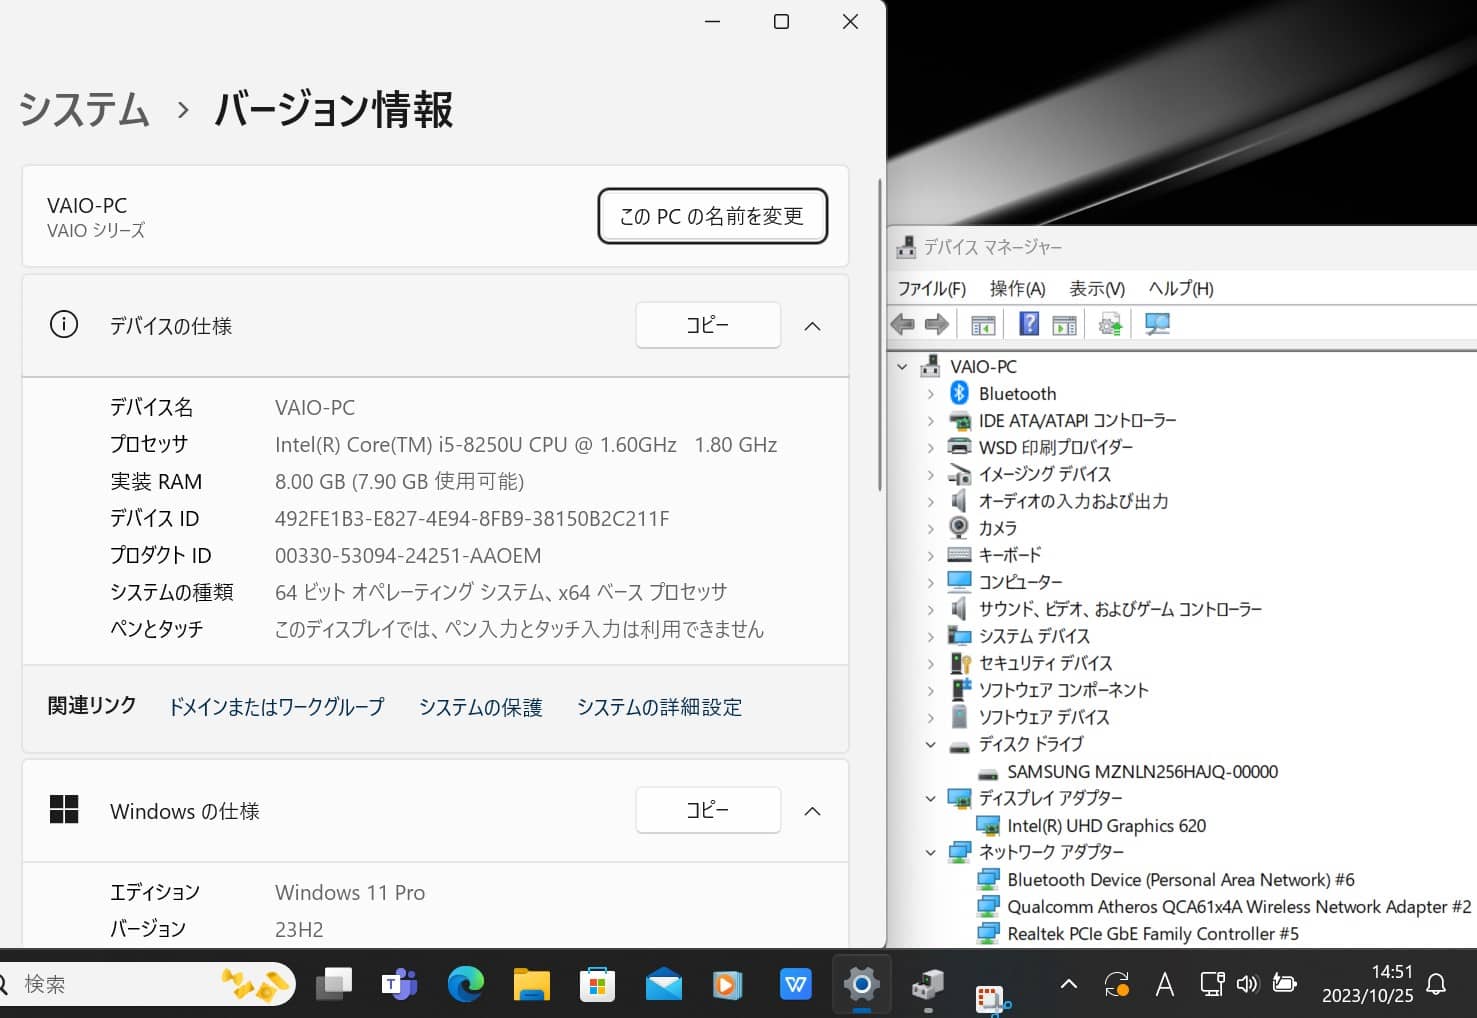Click この PC の名前を変更 button

pyautogui.click(x=712, y=216)
